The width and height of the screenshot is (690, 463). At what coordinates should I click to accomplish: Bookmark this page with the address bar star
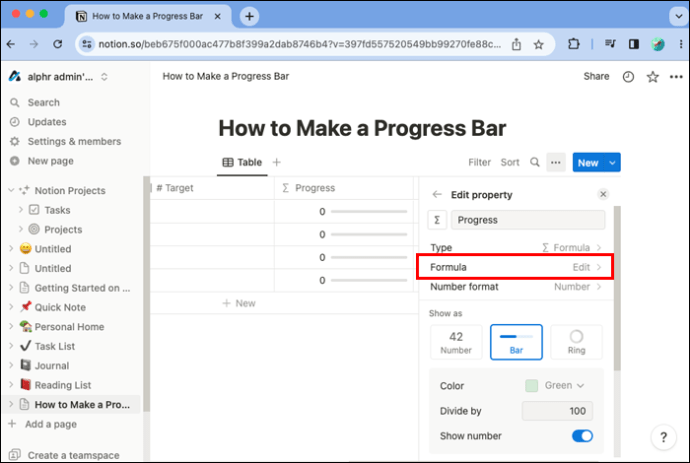[x=539, y=44]
